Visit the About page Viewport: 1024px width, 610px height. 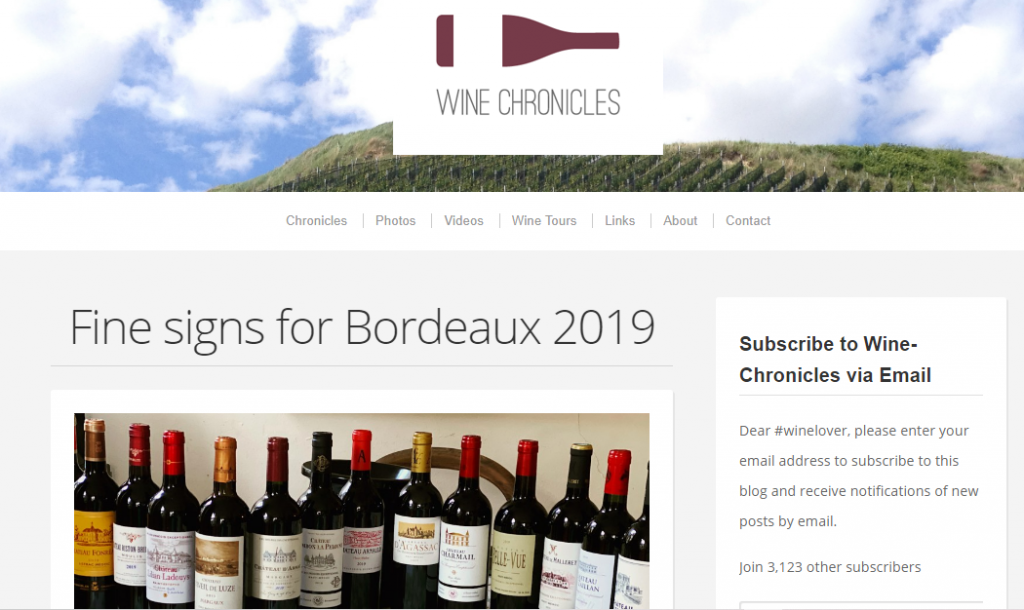(680, 221)
